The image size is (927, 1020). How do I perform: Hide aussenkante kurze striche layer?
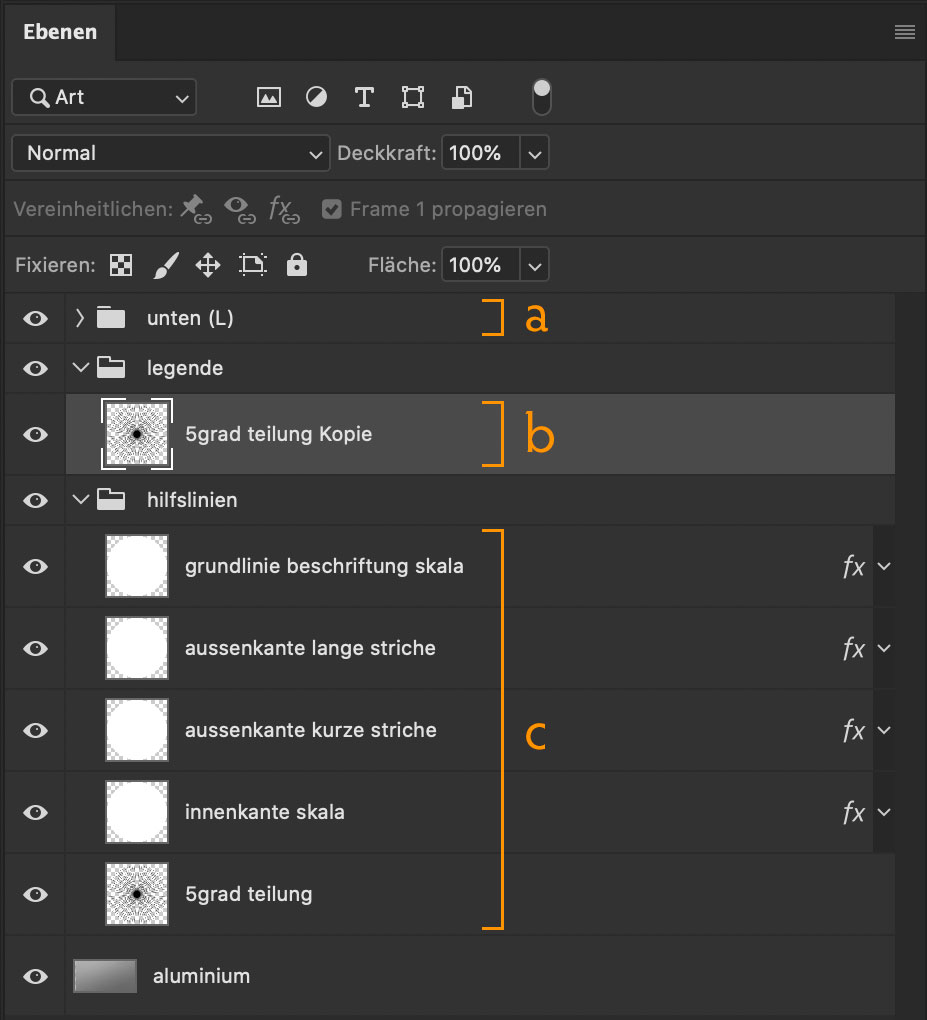[36, 731]
